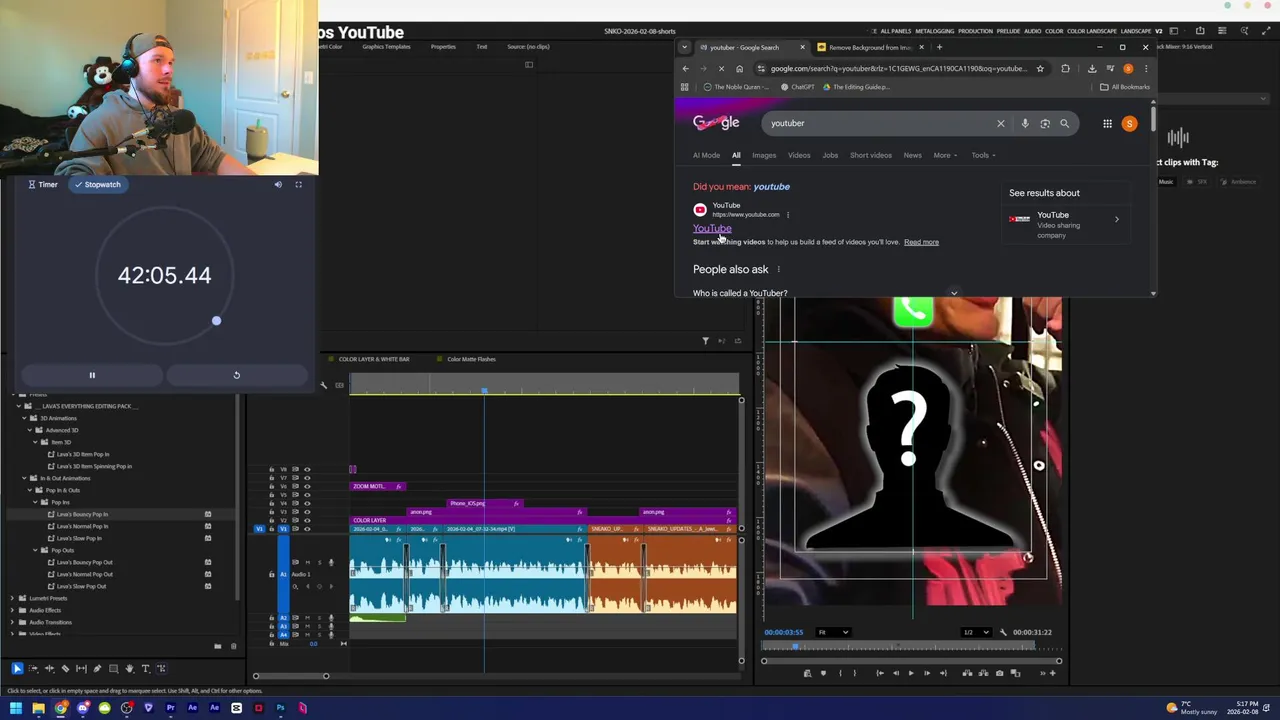Reset the stopwatch
Screen dimensions: 1280x720
pyautogui.click(x=237, y=375)
